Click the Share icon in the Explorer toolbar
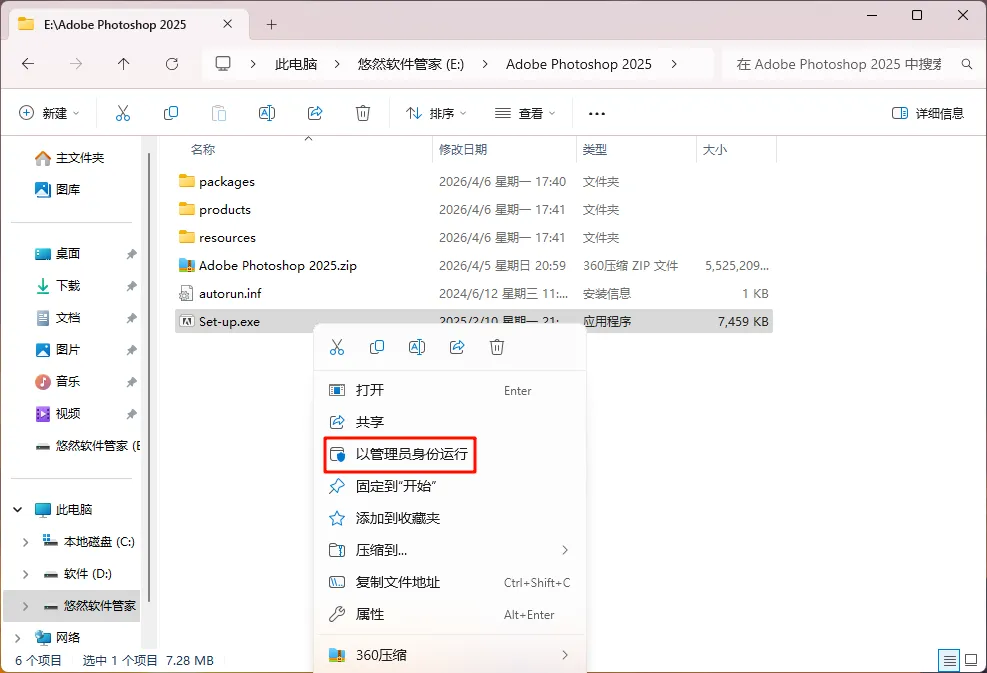Image resolution: width=987 pixels, height=673 pixels. (315, 113)
